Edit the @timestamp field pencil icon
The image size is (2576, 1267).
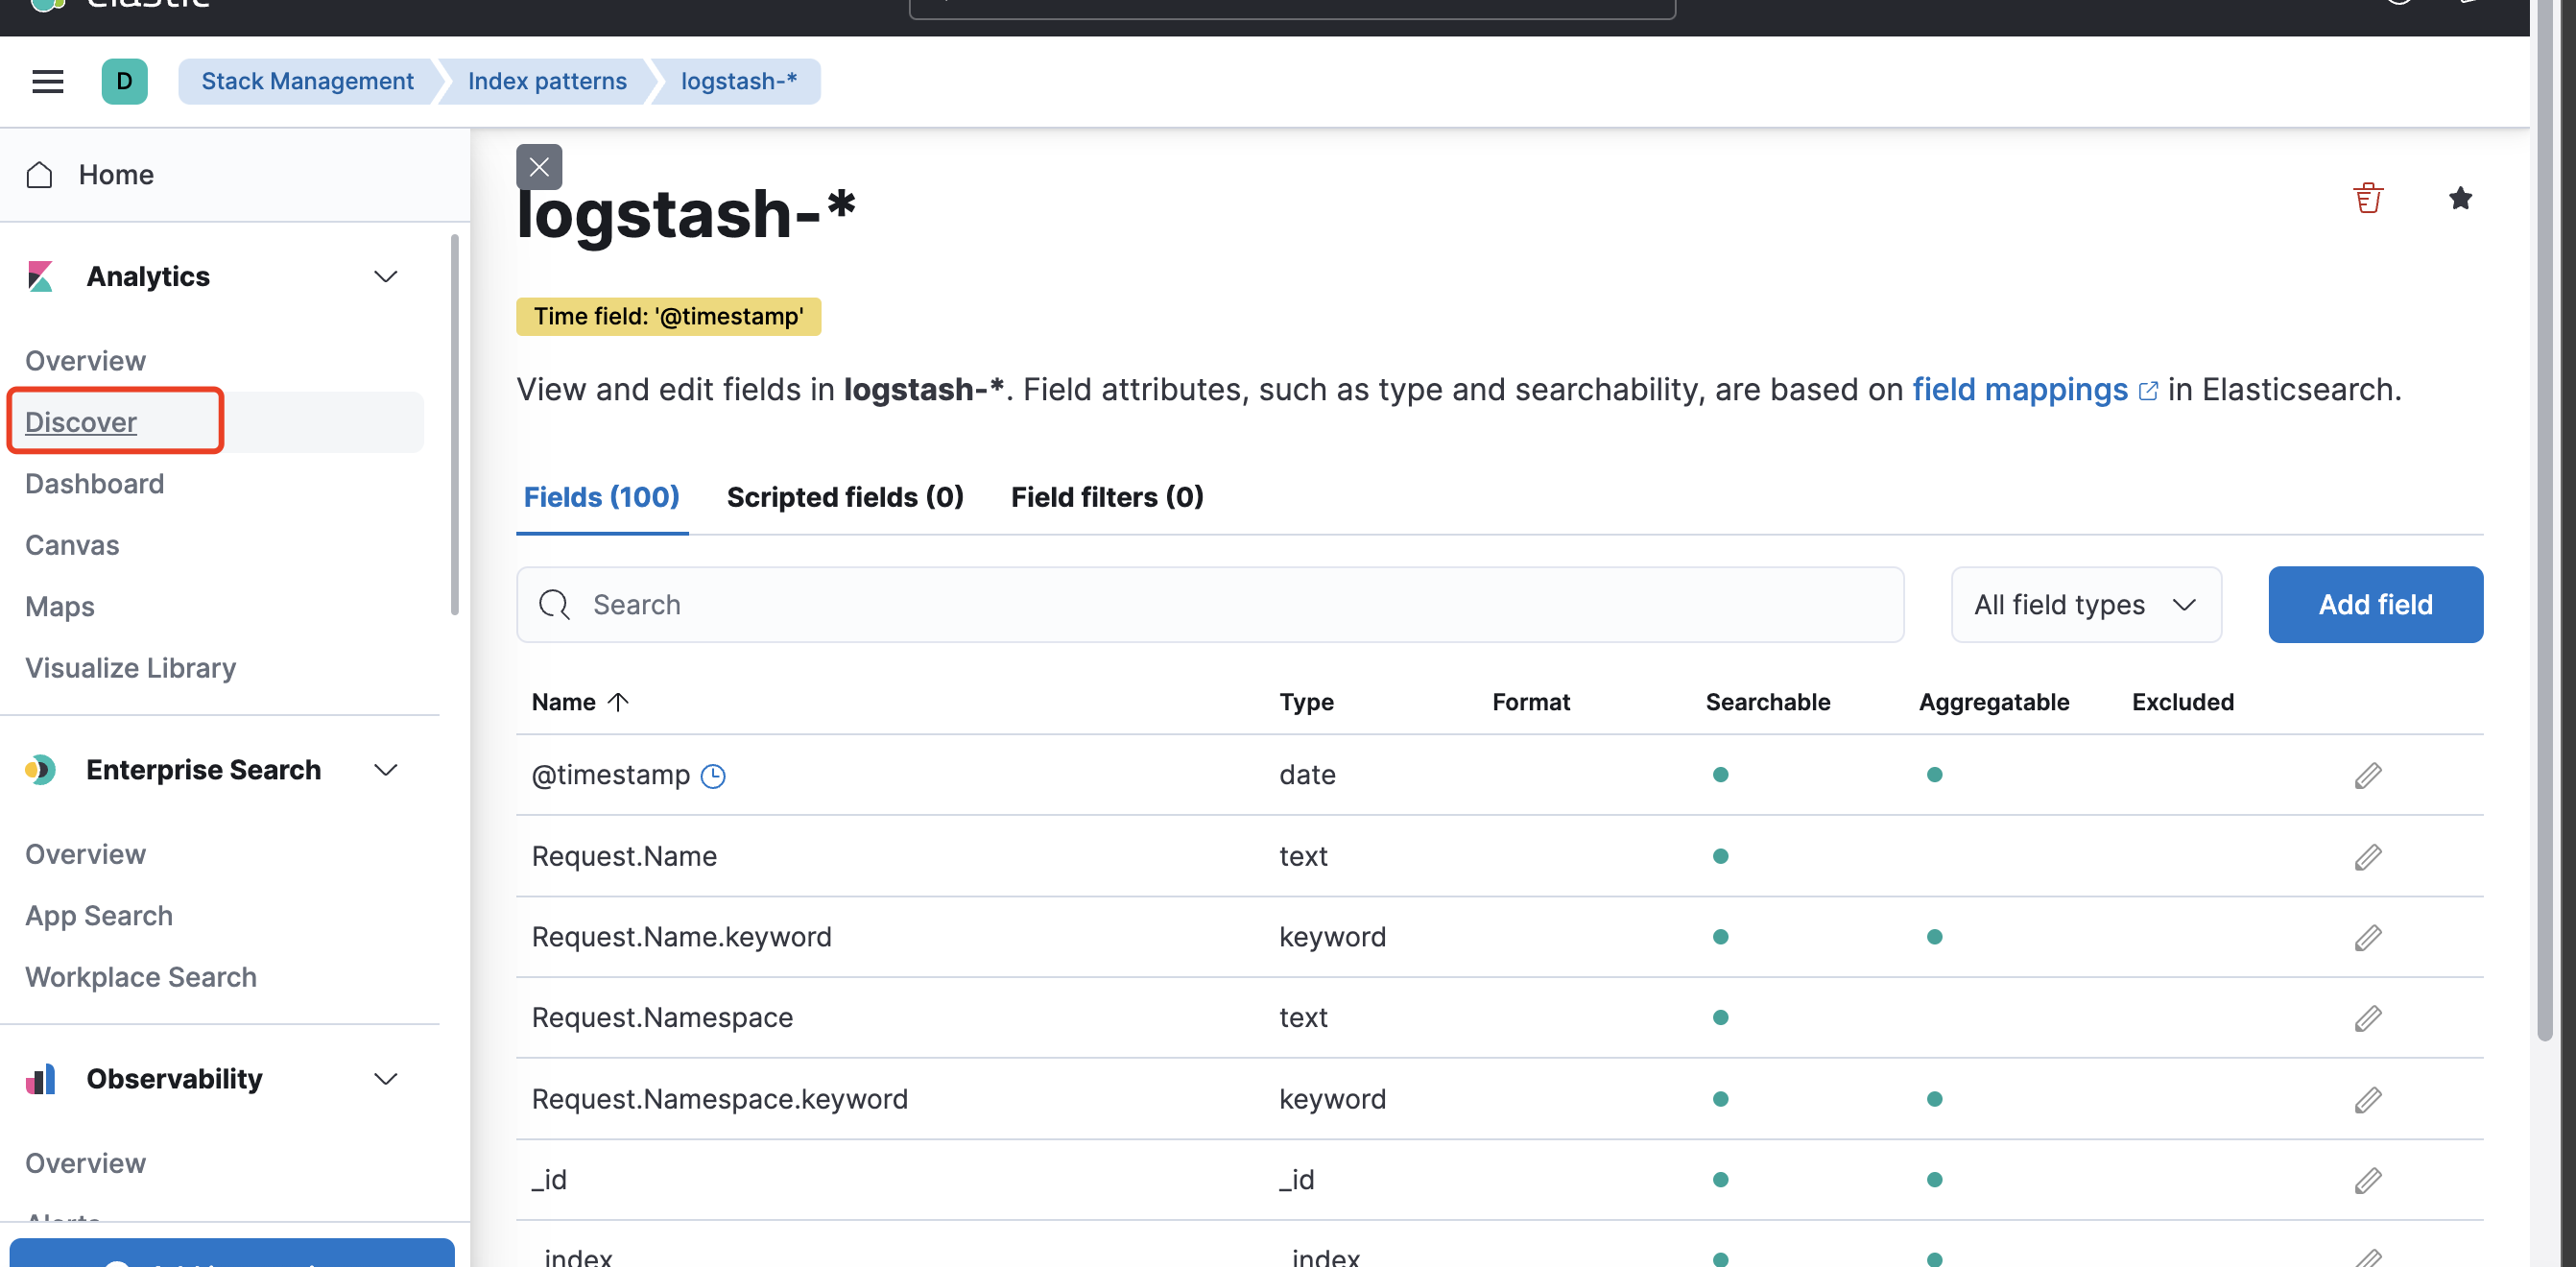point(2367,775)
